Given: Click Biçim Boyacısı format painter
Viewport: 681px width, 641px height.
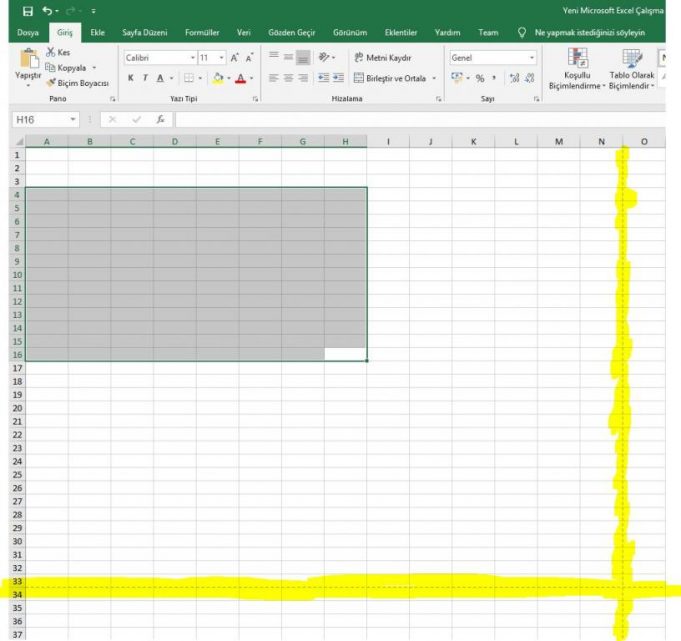Looking at the screenshot, I should click(x=77, y=83).
